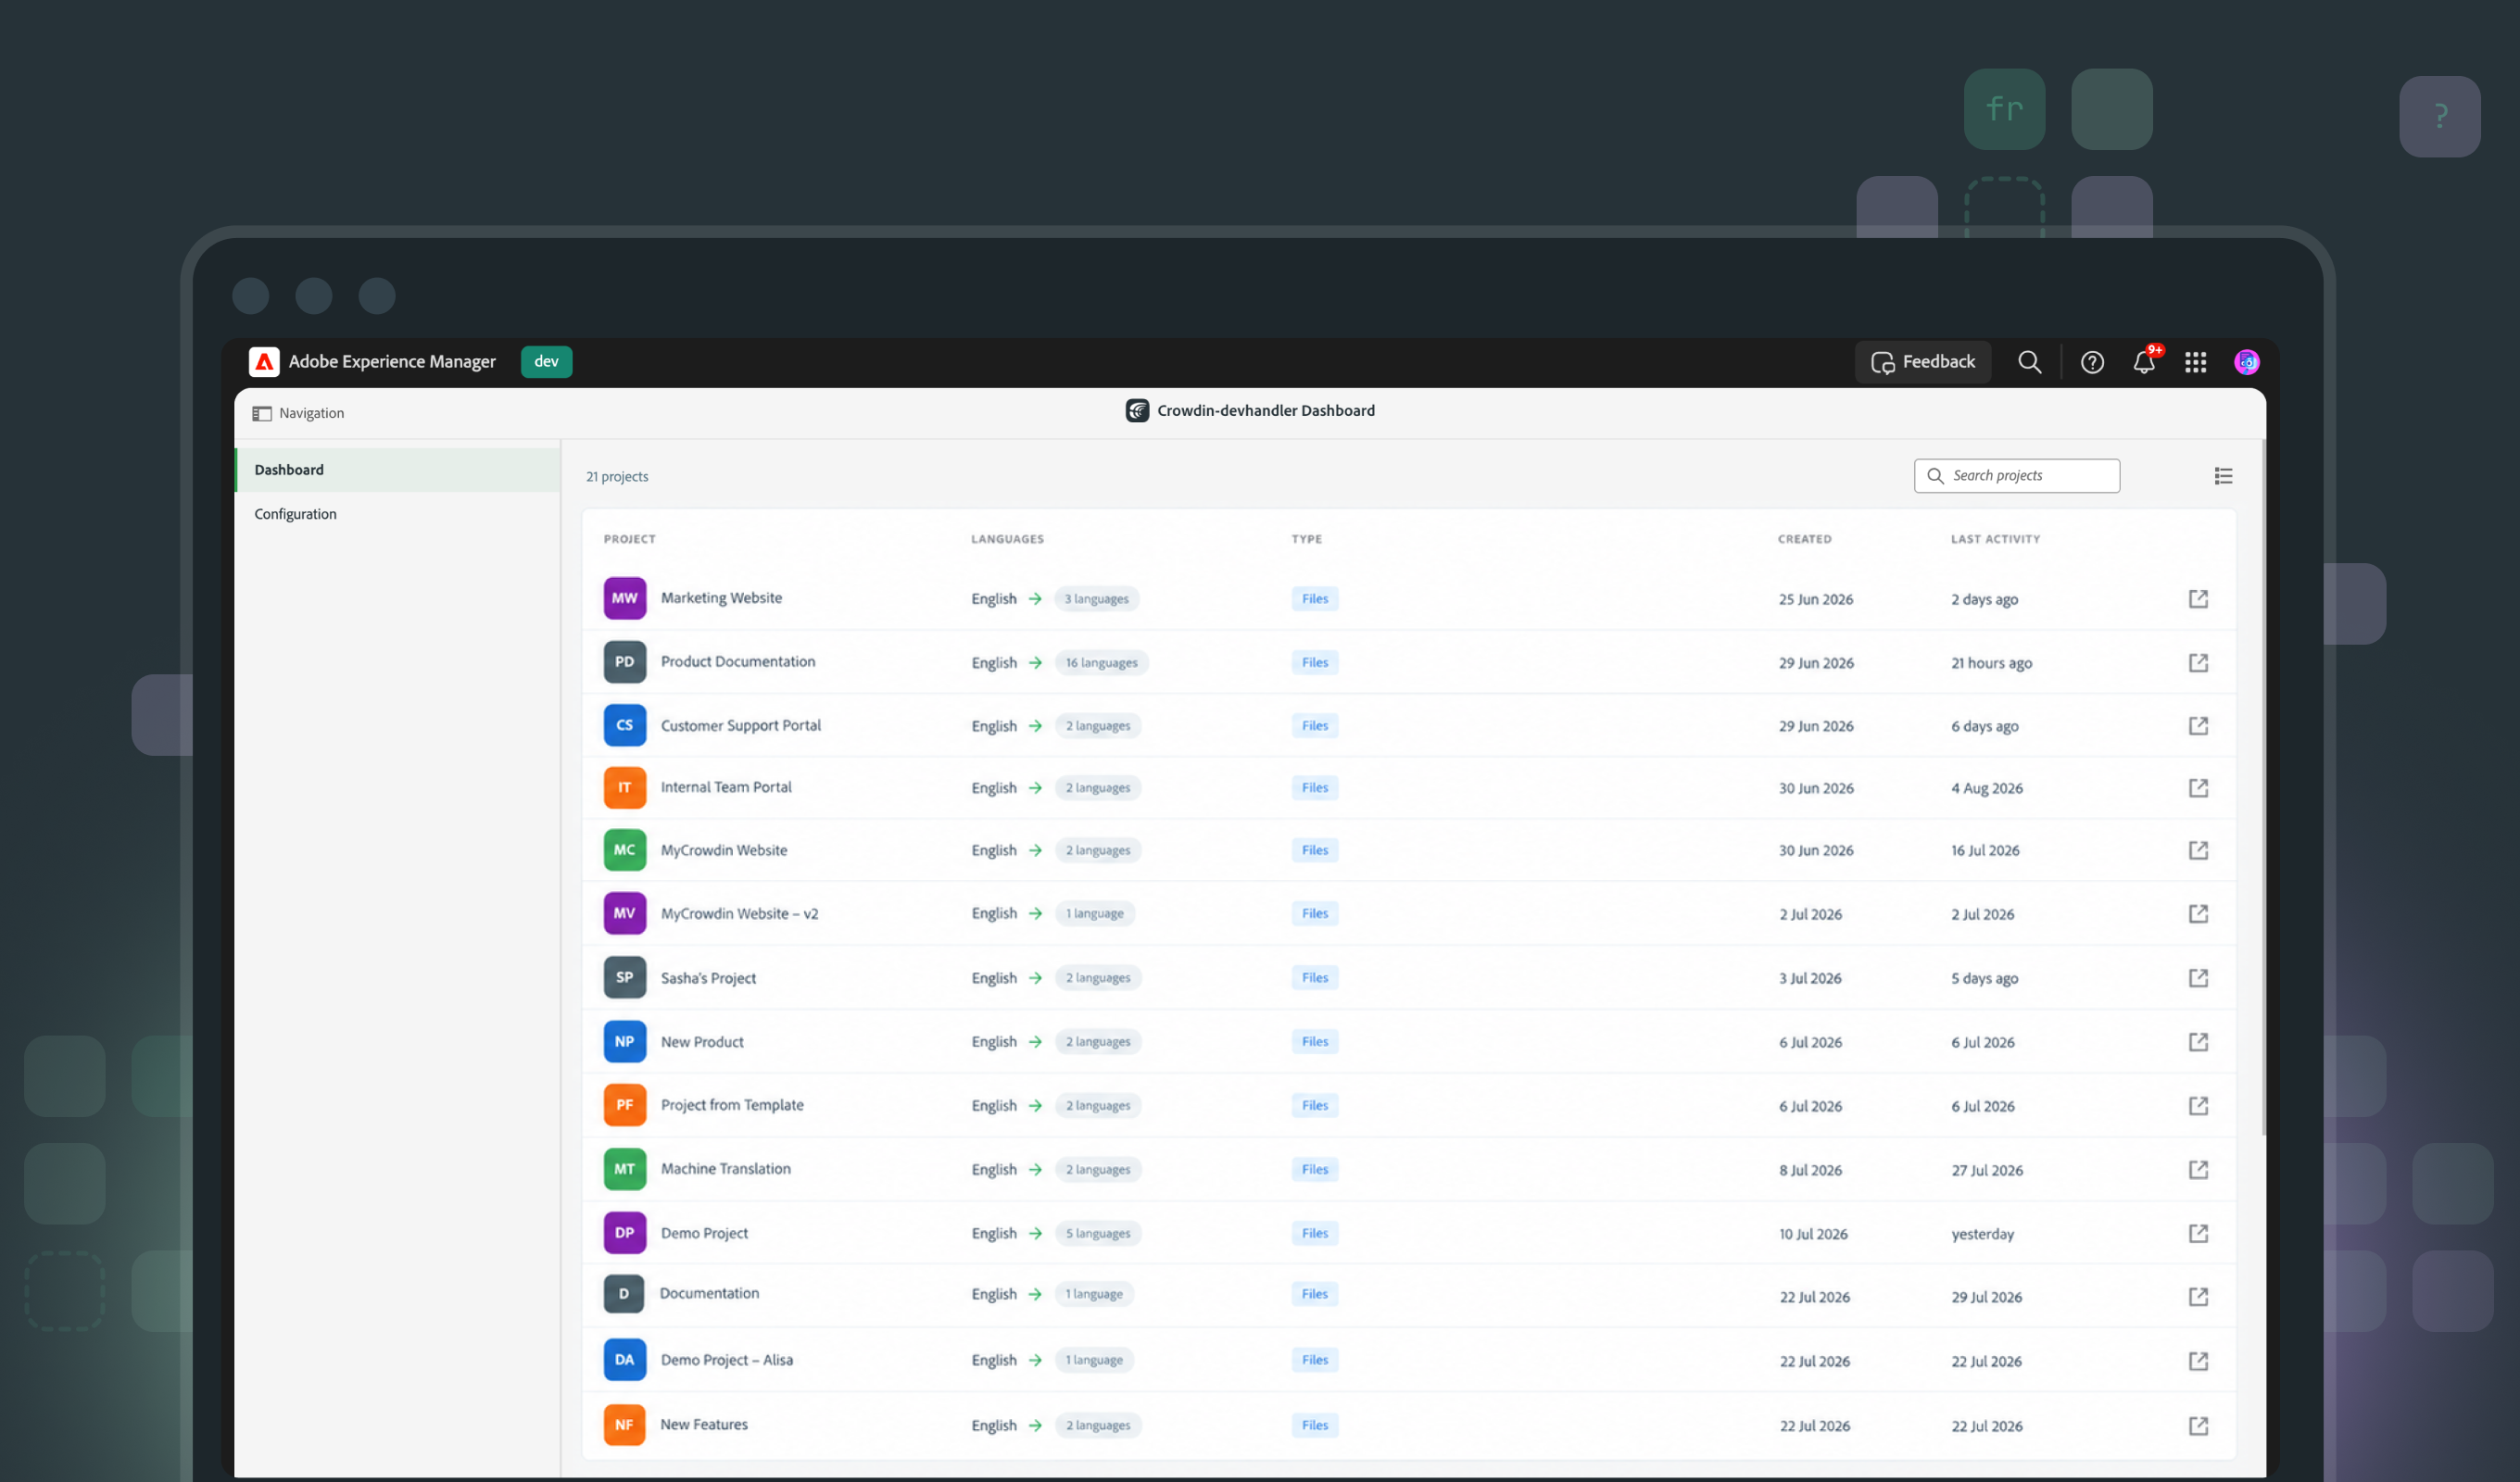Screen dimensions: 2520x1482
Task: Click the IT project avatar
Action: pos(625,787)
